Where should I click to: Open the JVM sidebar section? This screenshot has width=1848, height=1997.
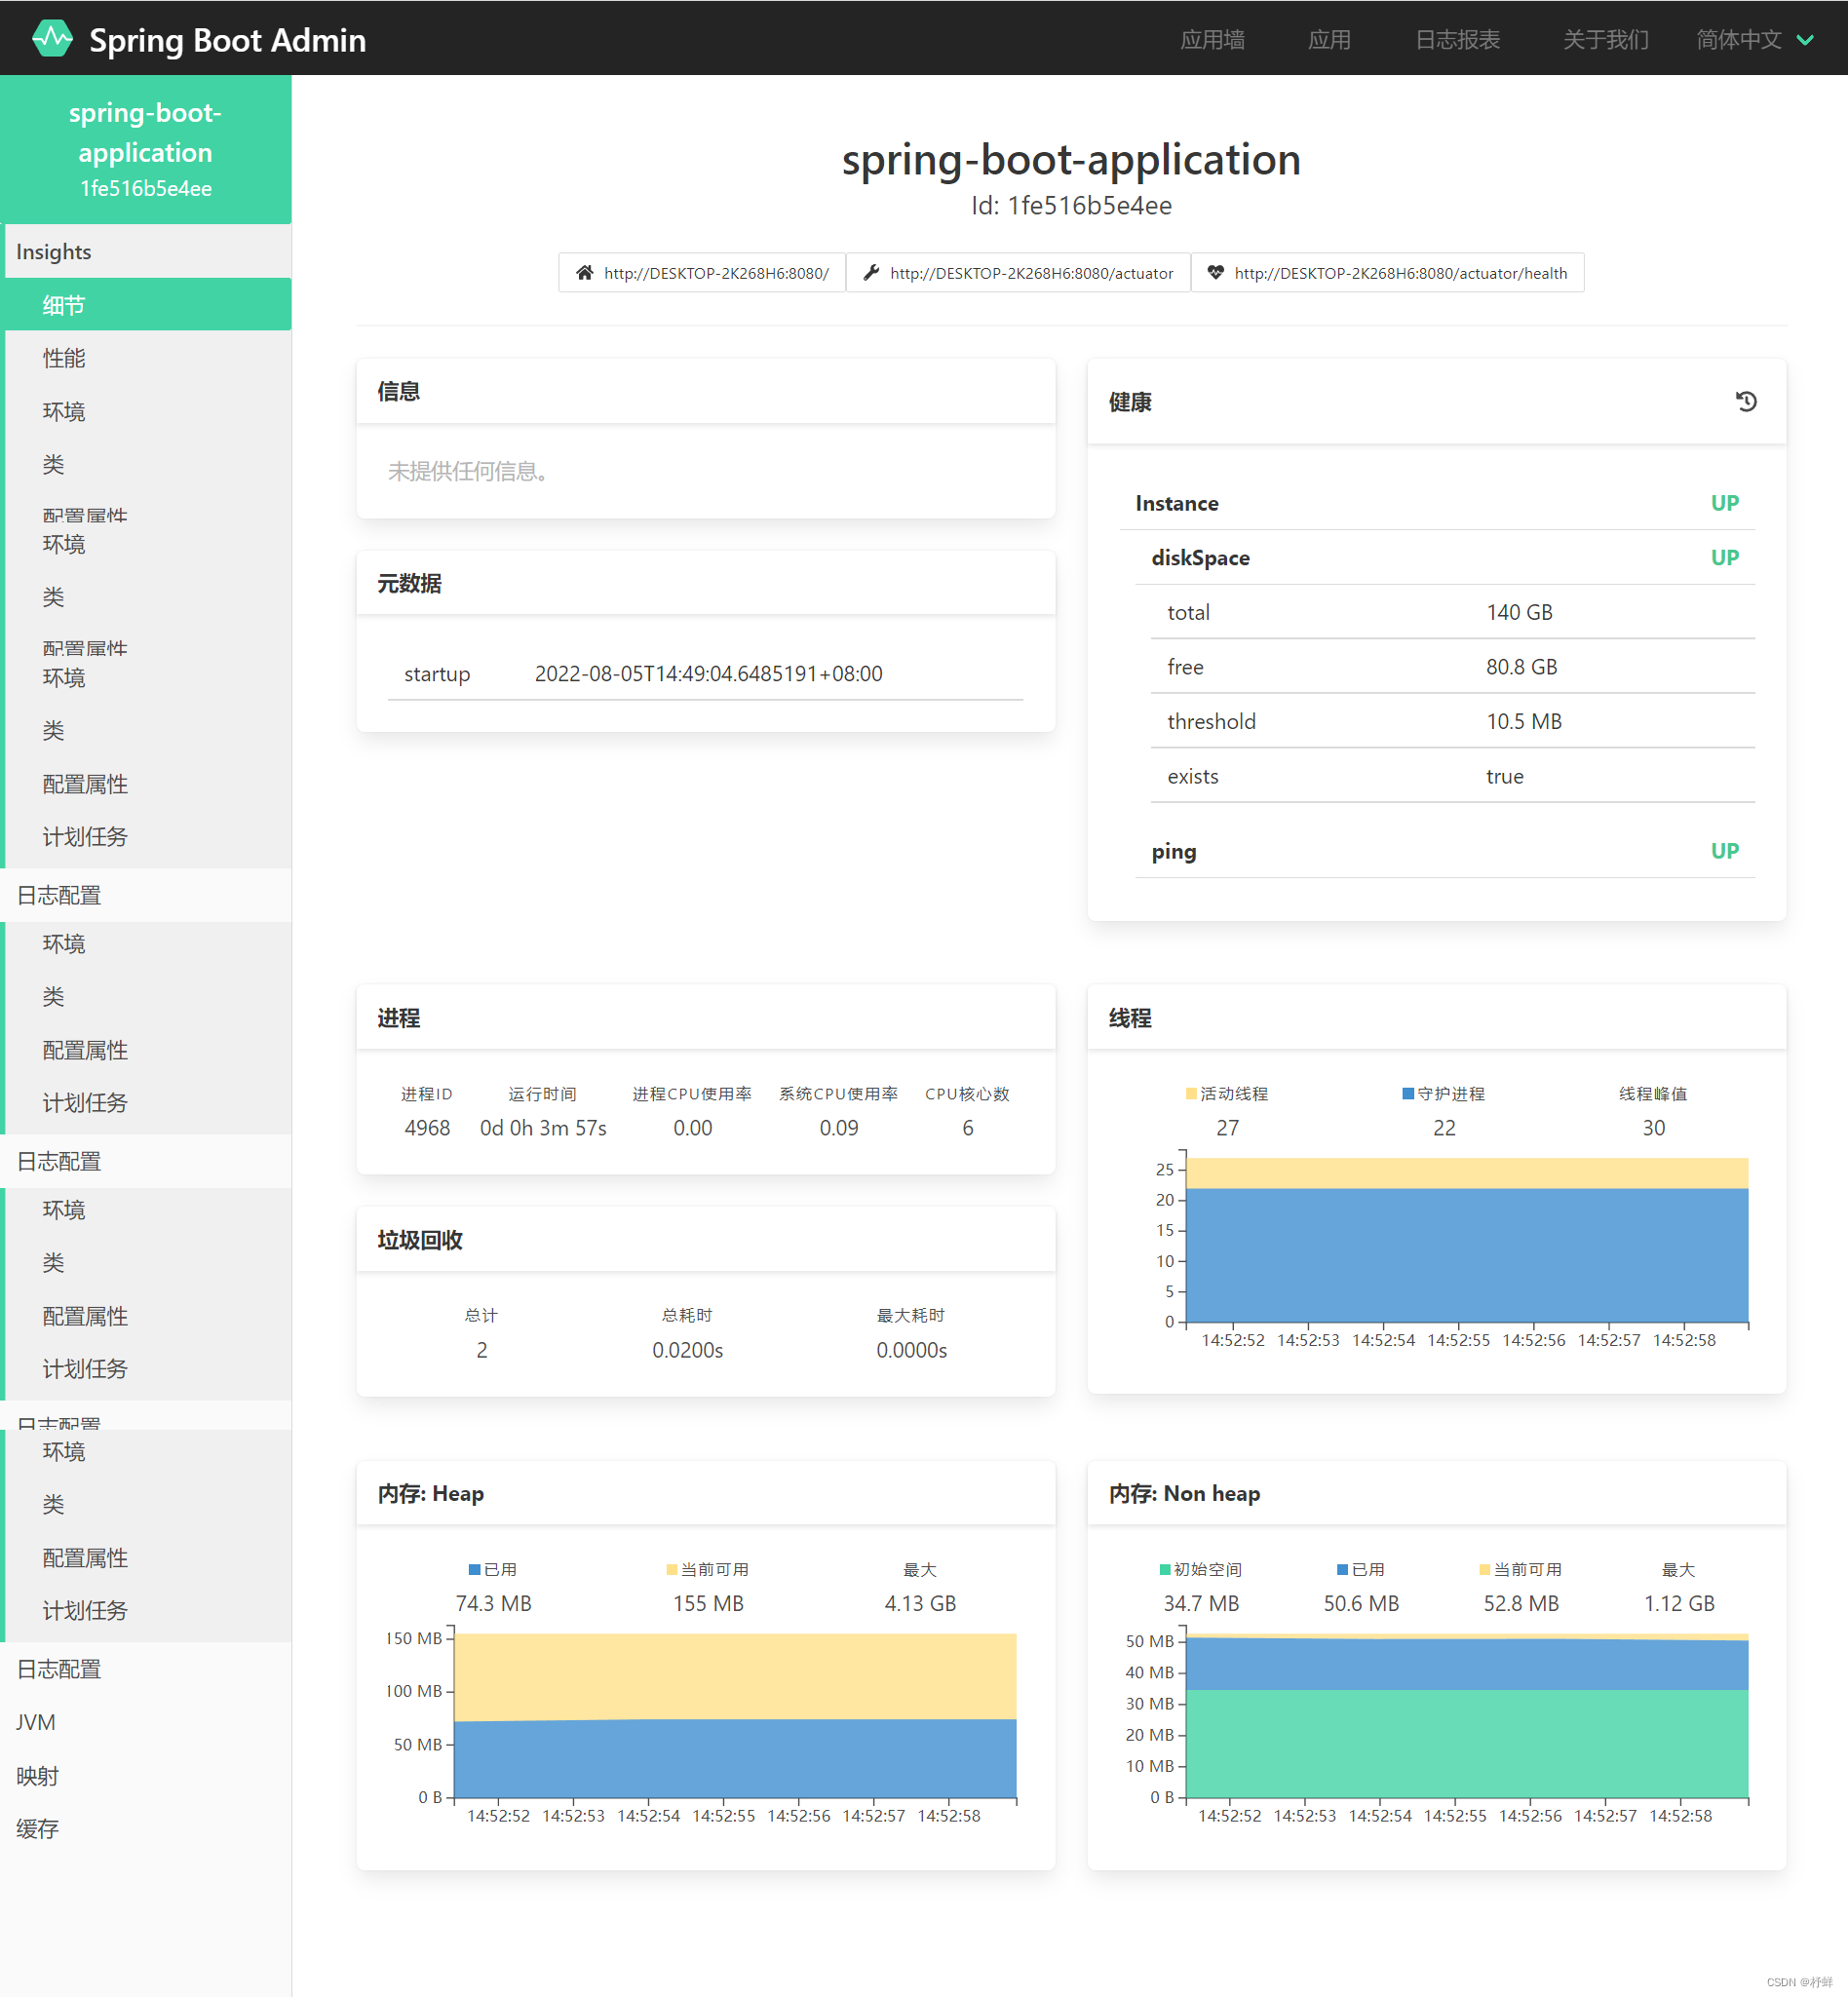point(146,1722)
